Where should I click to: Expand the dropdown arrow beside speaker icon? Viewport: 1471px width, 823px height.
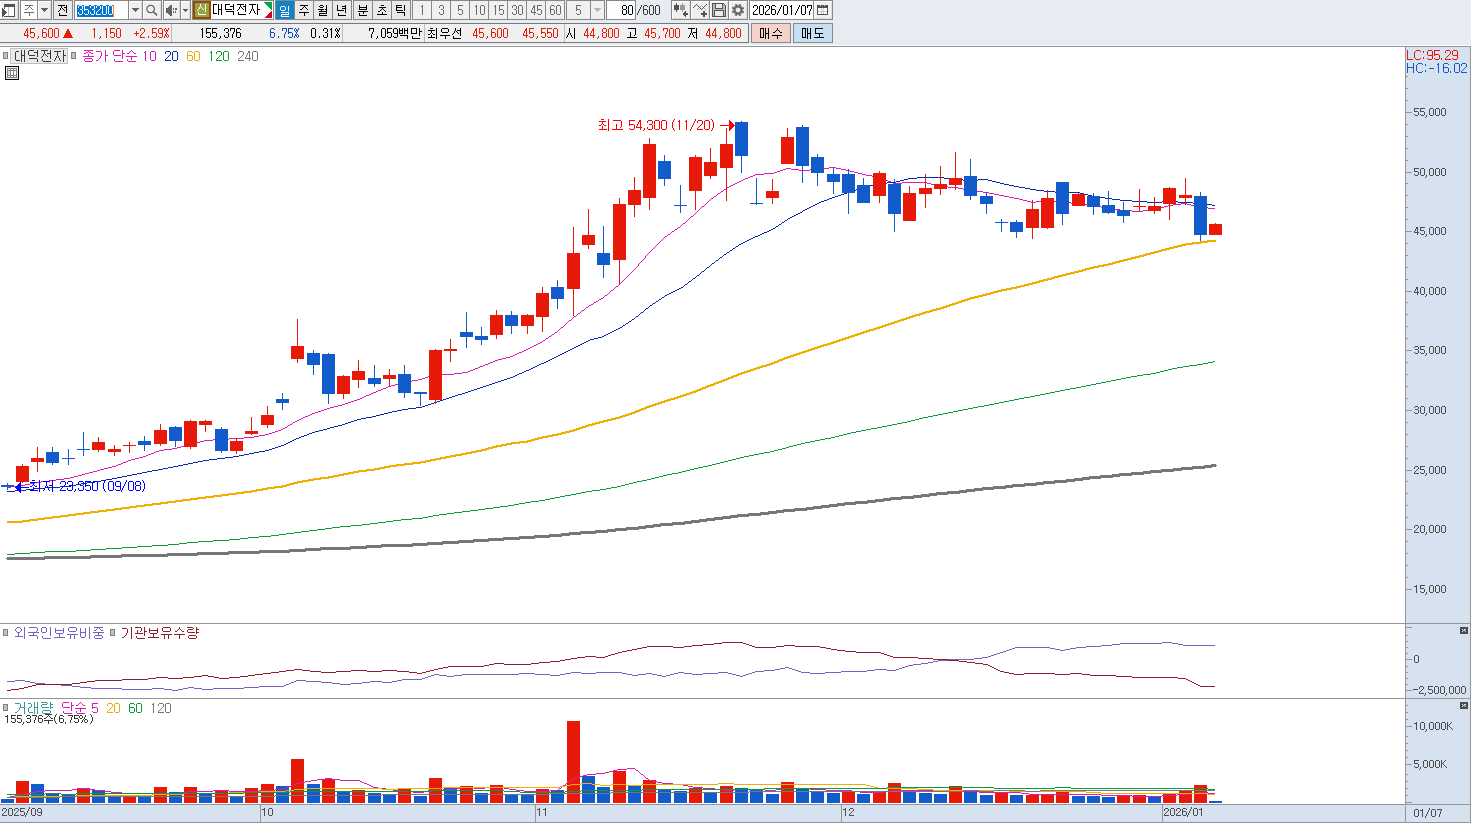(x=185, y=10)
